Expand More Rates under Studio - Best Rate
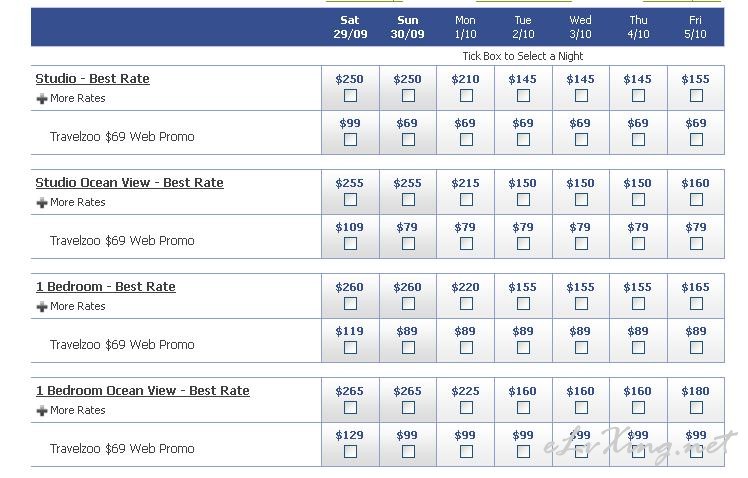748x478 pixels. tap(71, 98)
